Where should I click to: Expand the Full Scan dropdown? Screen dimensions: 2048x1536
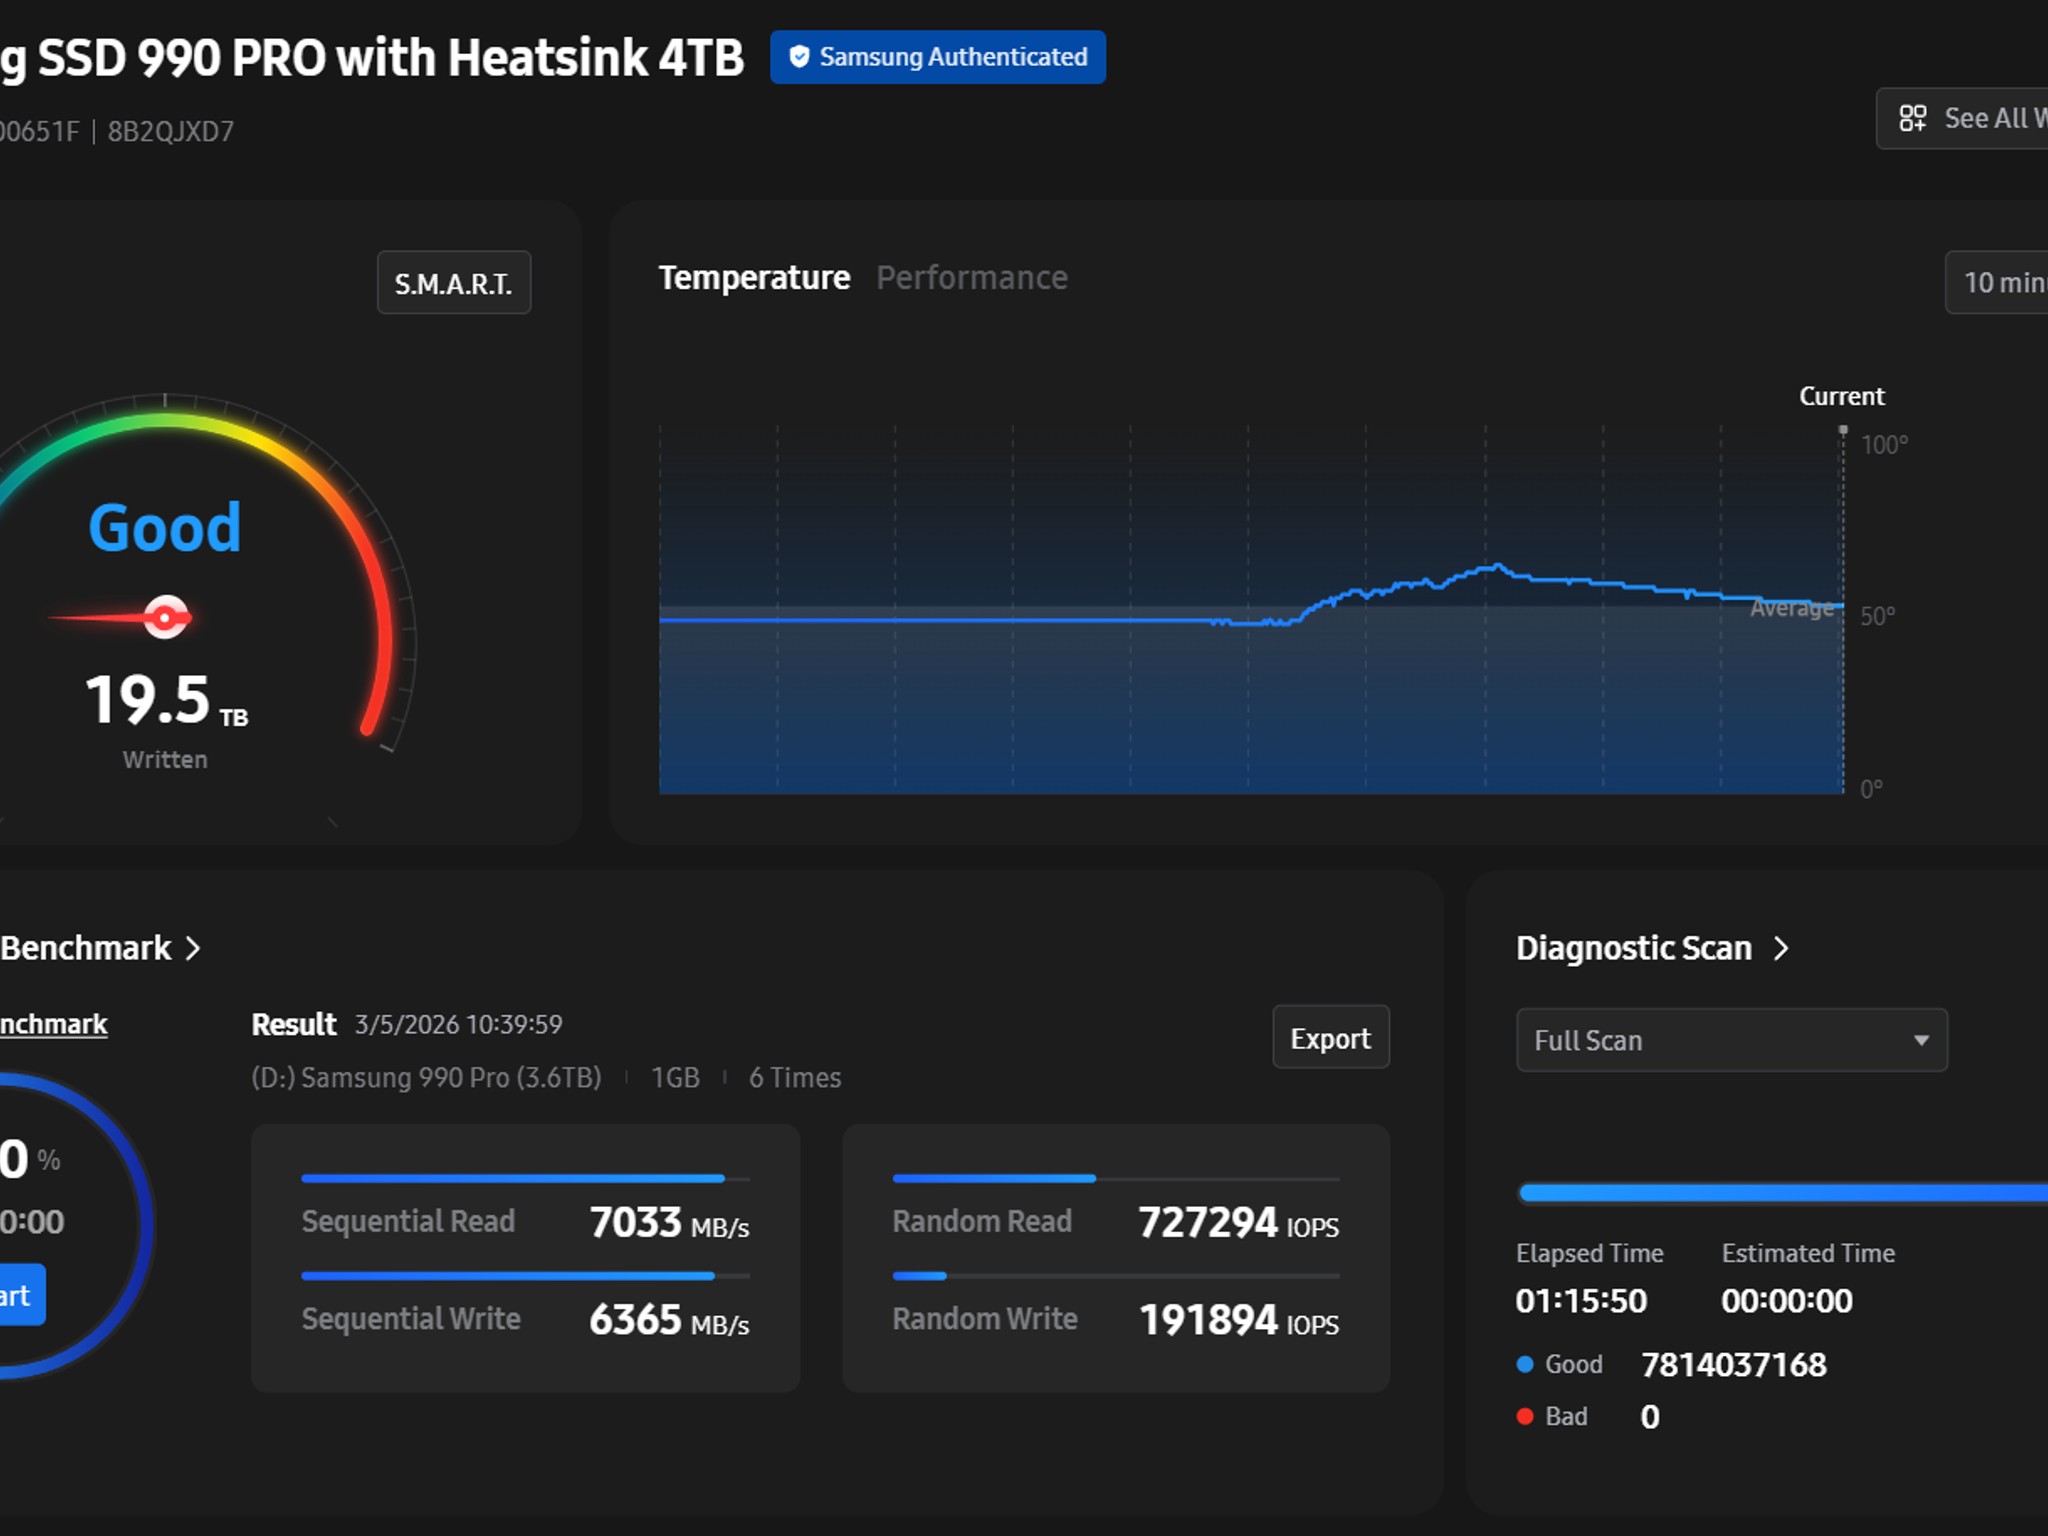tap(1732, 1040)
